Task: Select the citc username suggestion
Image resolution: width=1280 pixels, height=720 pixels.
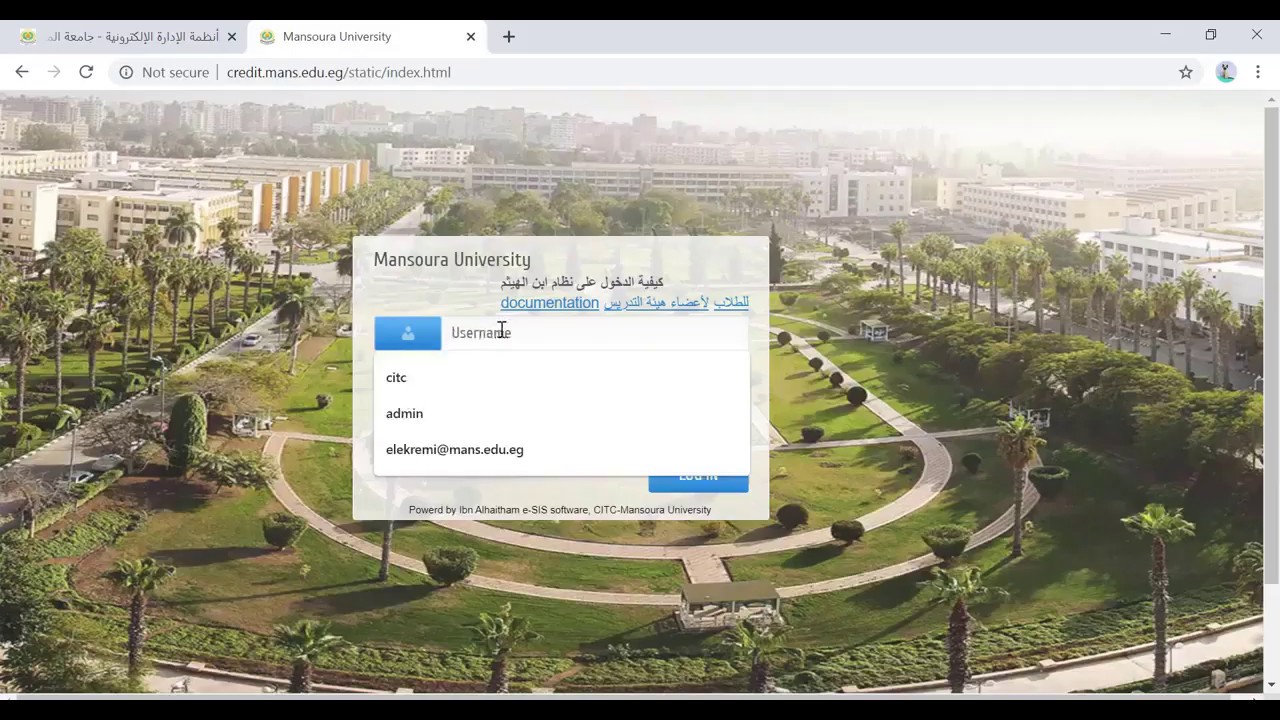Action: coord(561,377)
